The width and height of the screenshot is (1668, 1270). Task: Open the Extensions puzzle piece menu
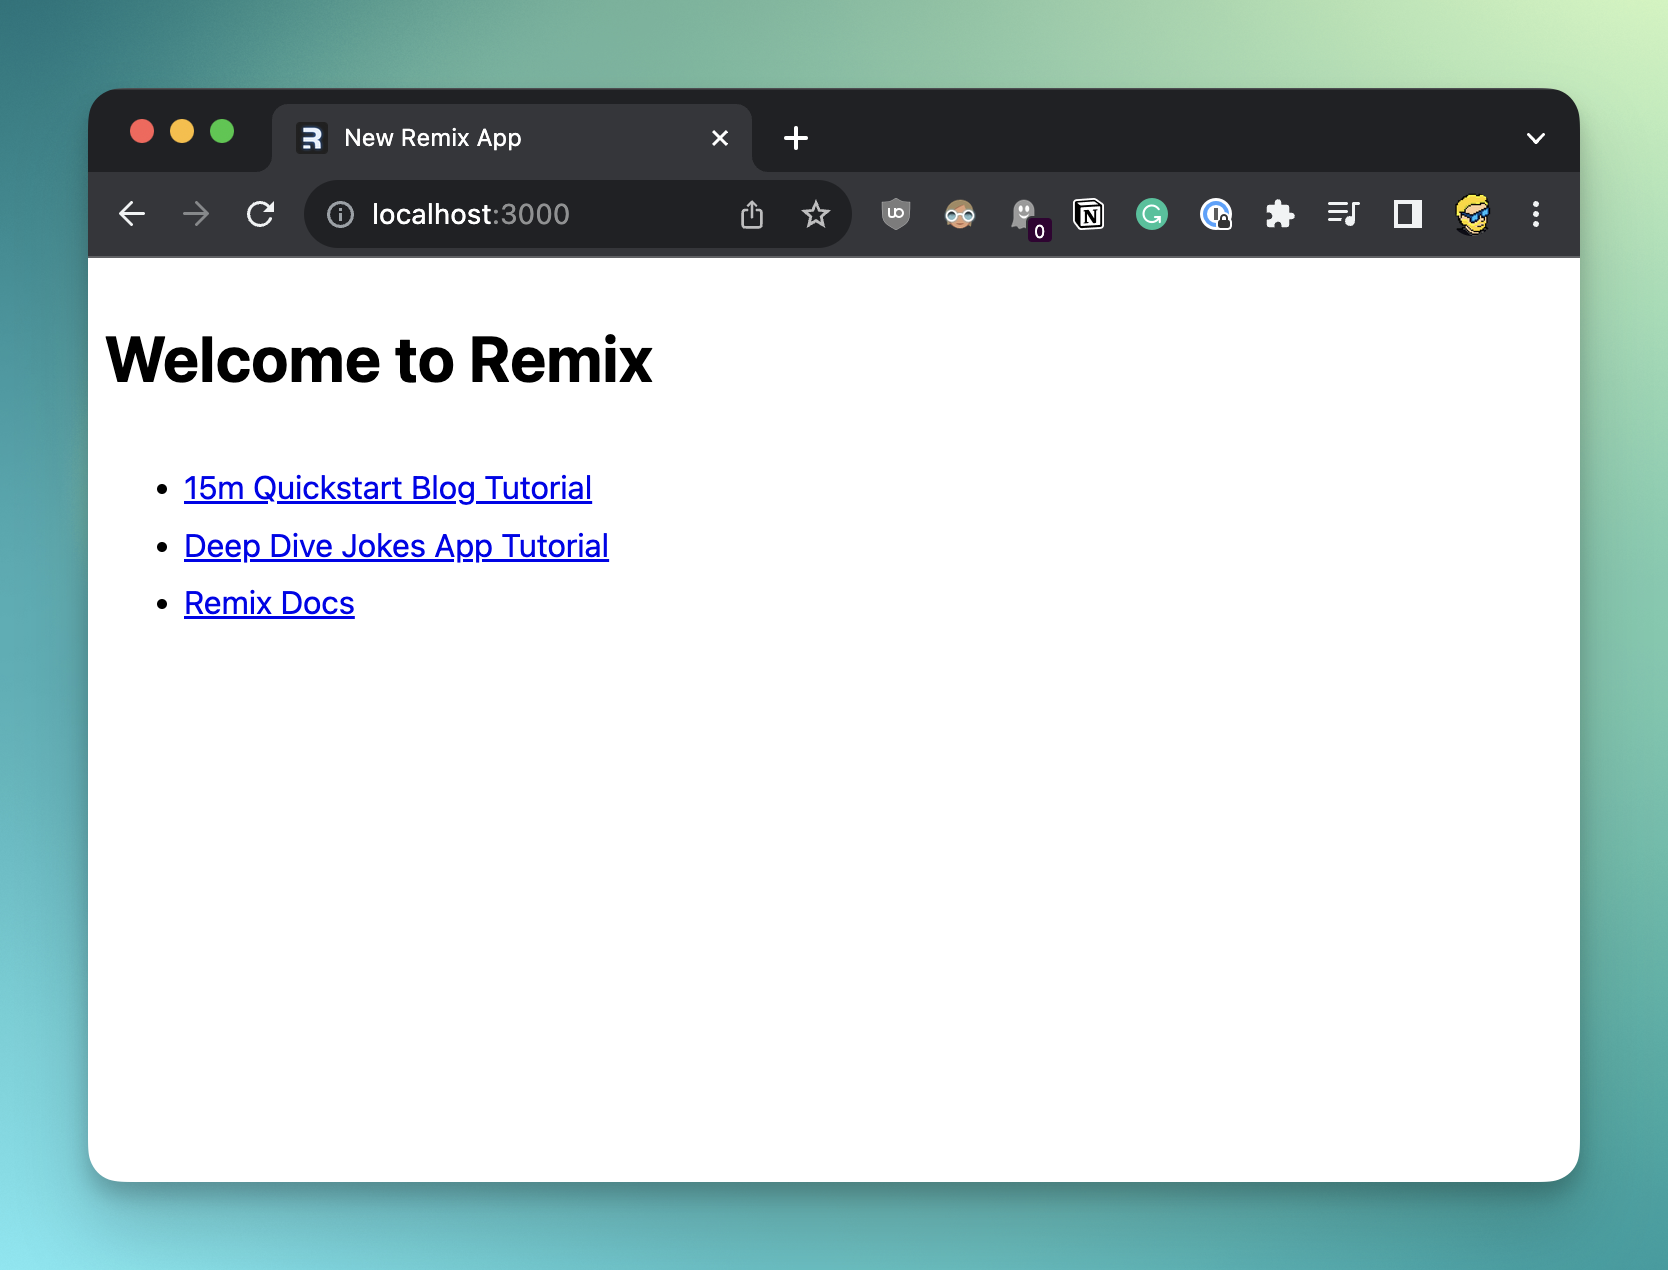1279,214
